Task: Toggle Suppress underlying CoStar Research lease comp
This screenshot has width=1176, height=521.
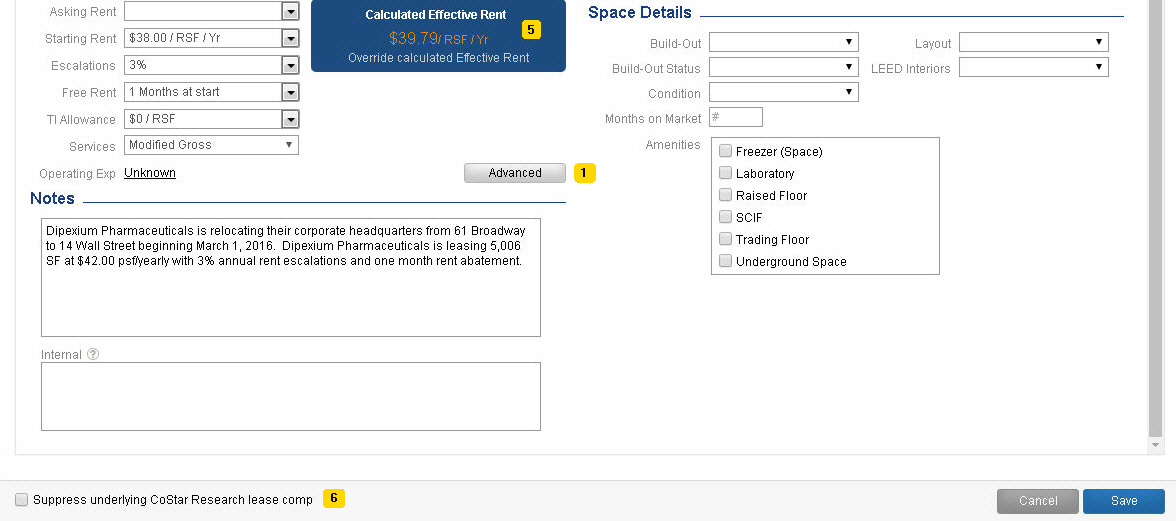Action: tap(22, 499)
